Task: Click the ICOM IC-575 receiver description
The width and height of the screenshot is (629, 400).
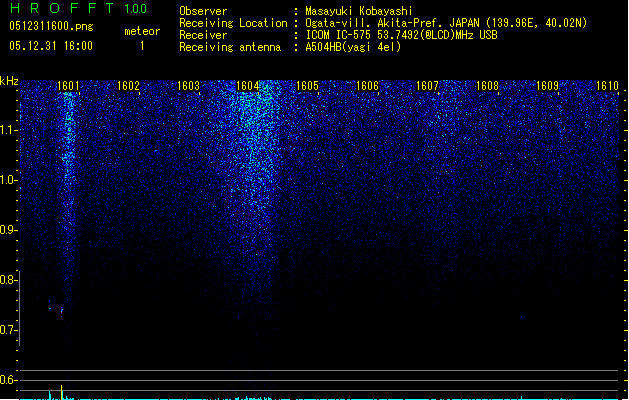Action: [401, 35]
